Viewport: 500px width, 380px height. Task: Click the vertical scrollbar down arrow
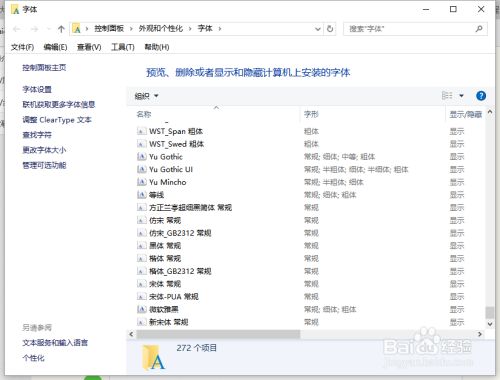pos(490,324)
